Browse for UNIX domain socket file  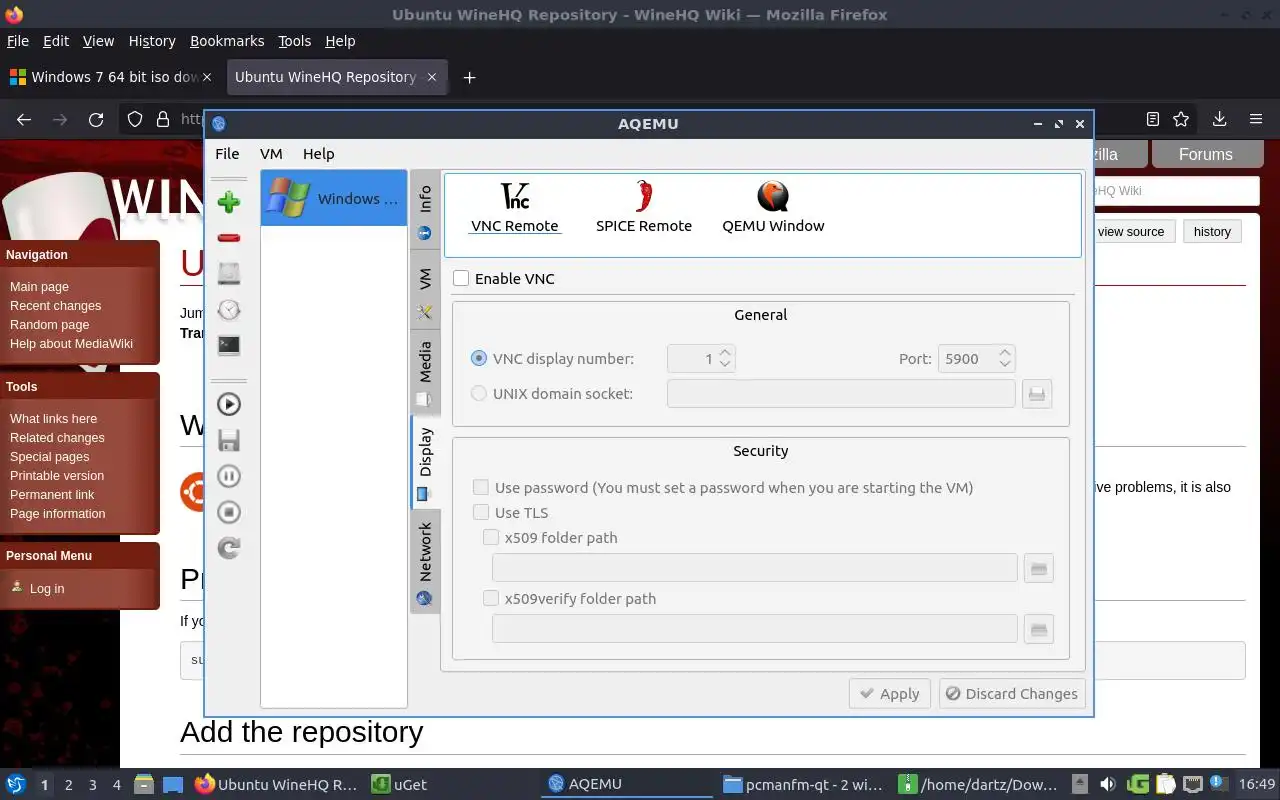coord(1037,394)
